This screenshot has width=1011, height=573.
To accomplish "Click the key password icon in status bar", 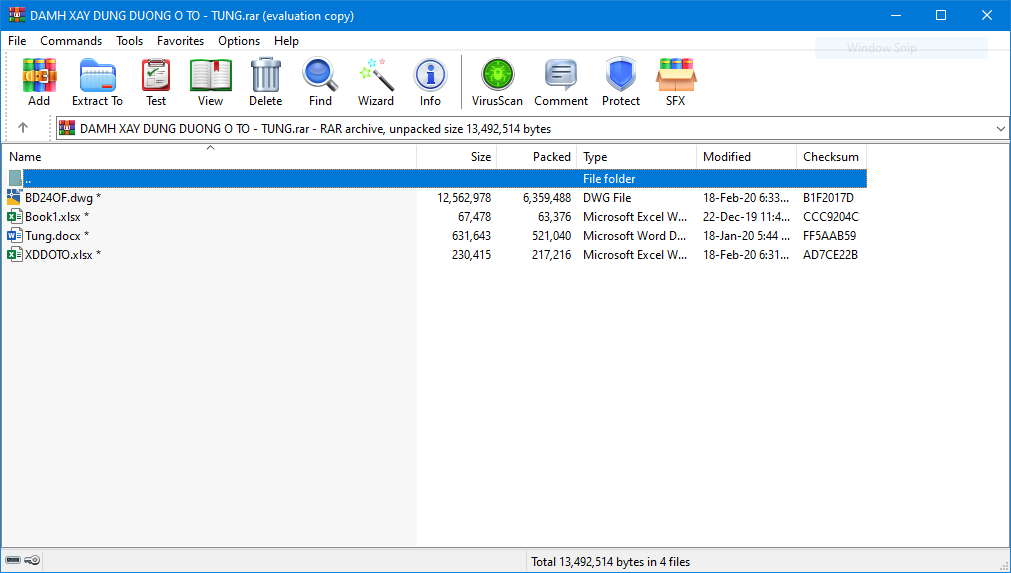I will pyautogui.click(x=32, y=561).
